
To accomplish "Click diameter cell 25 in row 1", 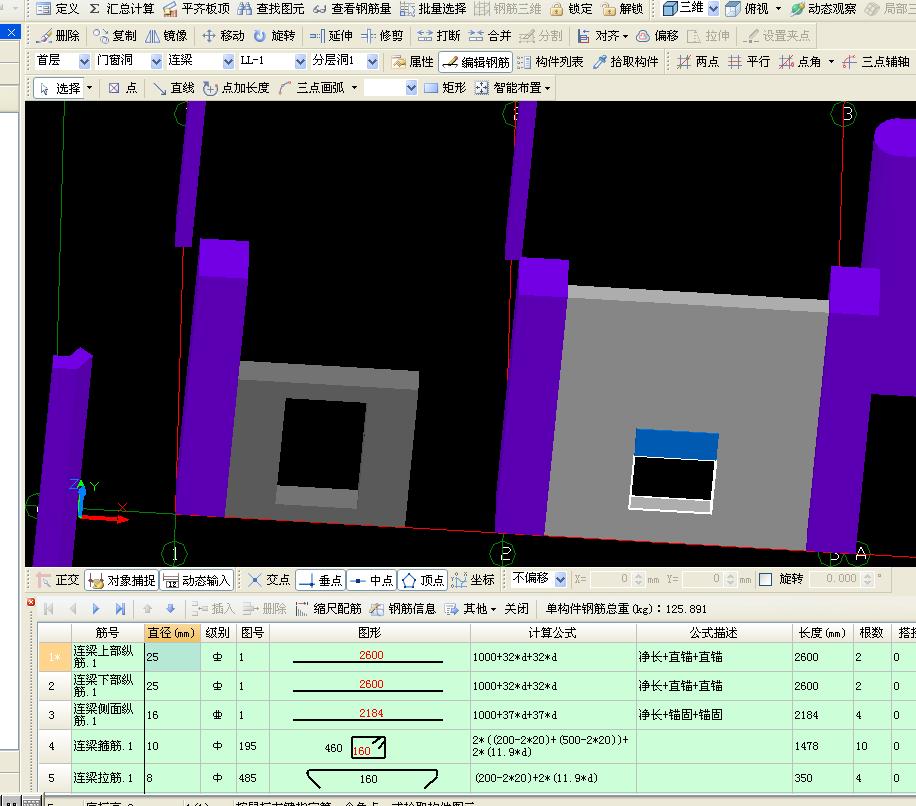I will pos(172,657).
